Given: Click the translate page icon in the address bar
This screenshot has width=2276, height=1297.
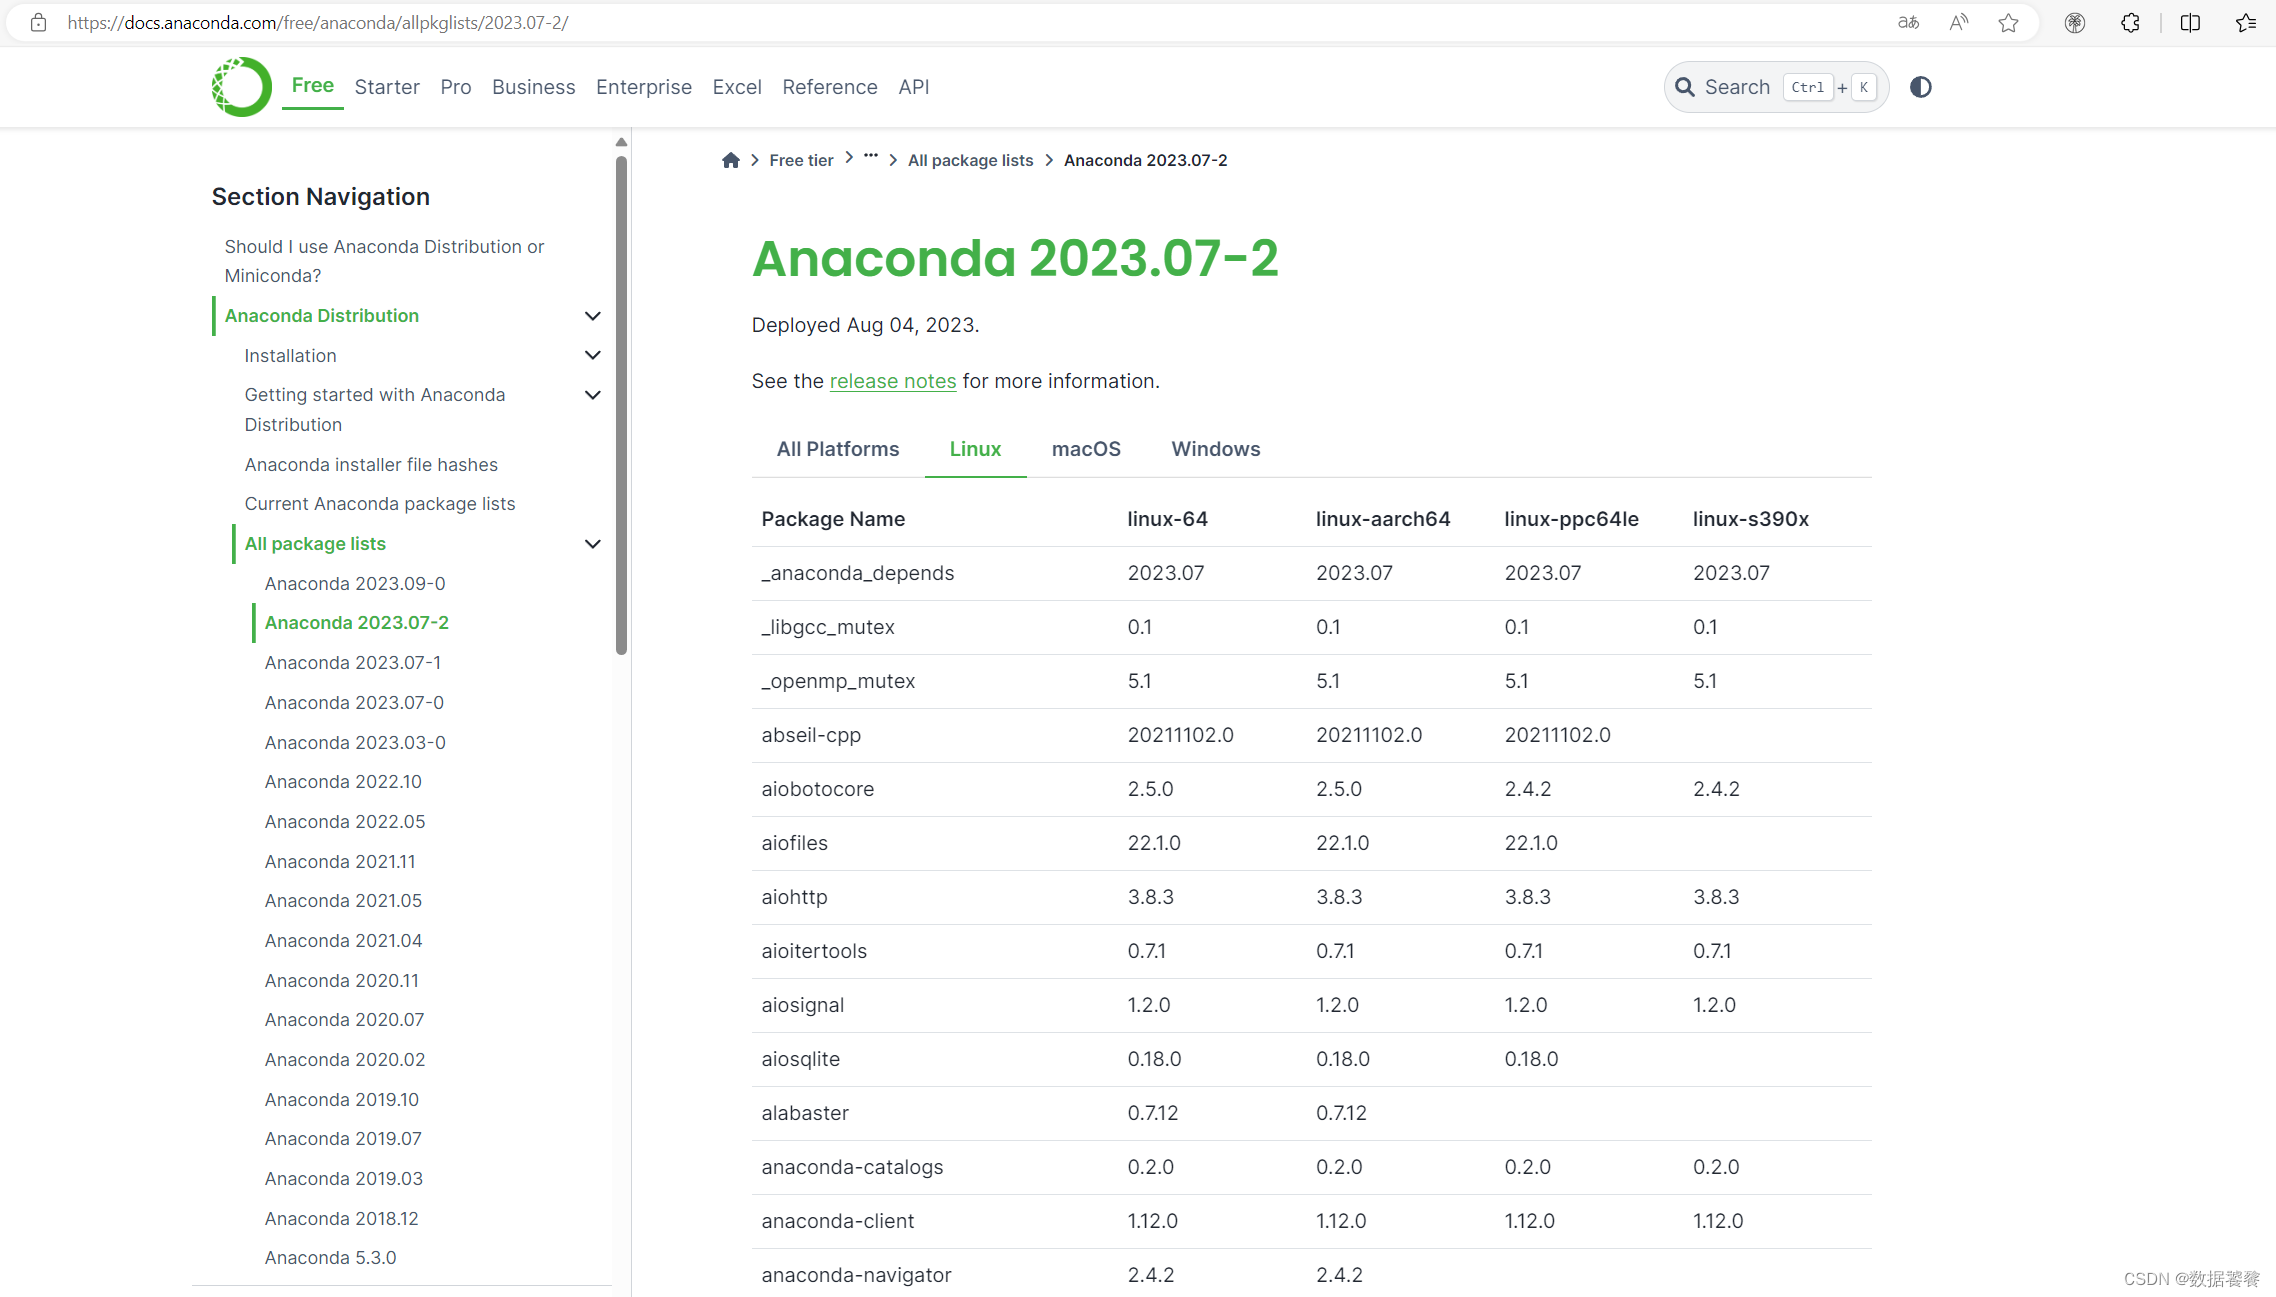Looking at the screenshot, I should pos(1908,22).
